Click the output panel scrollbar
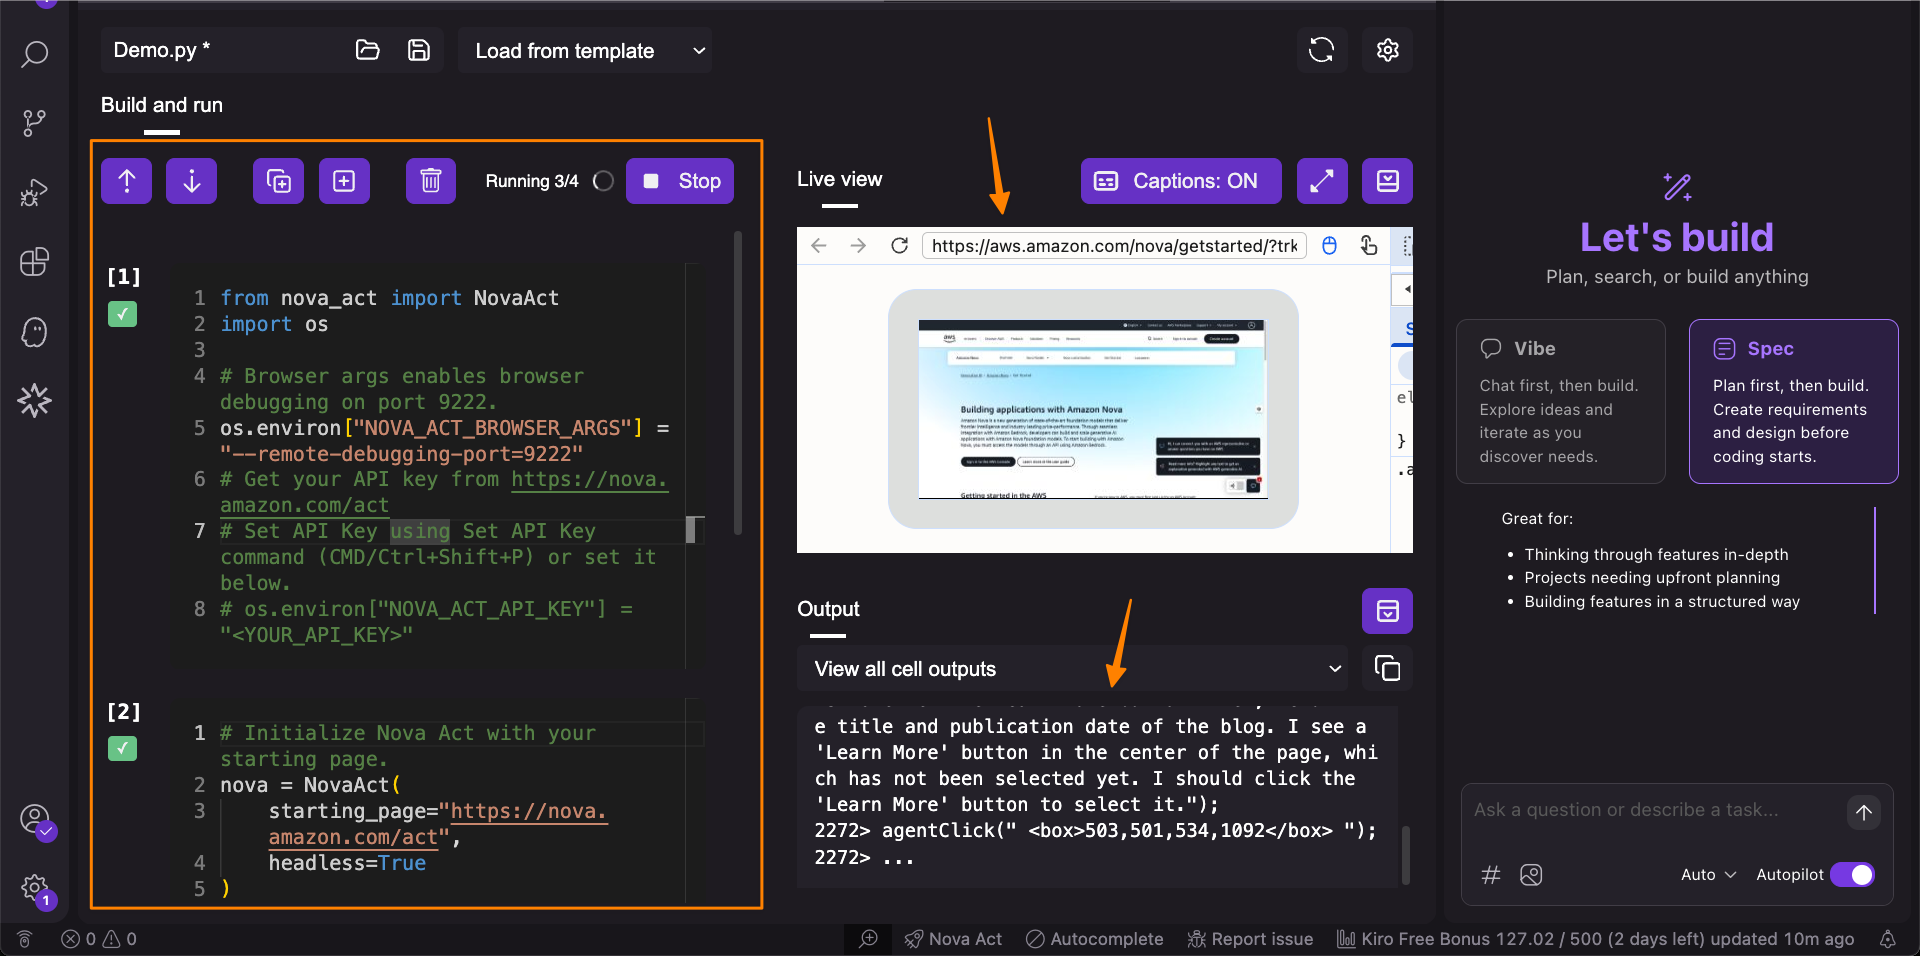The width and height of the screenshot is (1920, 956). [1406, 855]
